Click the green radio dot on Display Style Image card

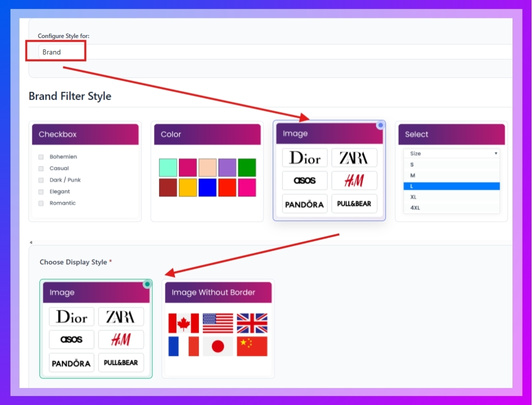point(147,284)
